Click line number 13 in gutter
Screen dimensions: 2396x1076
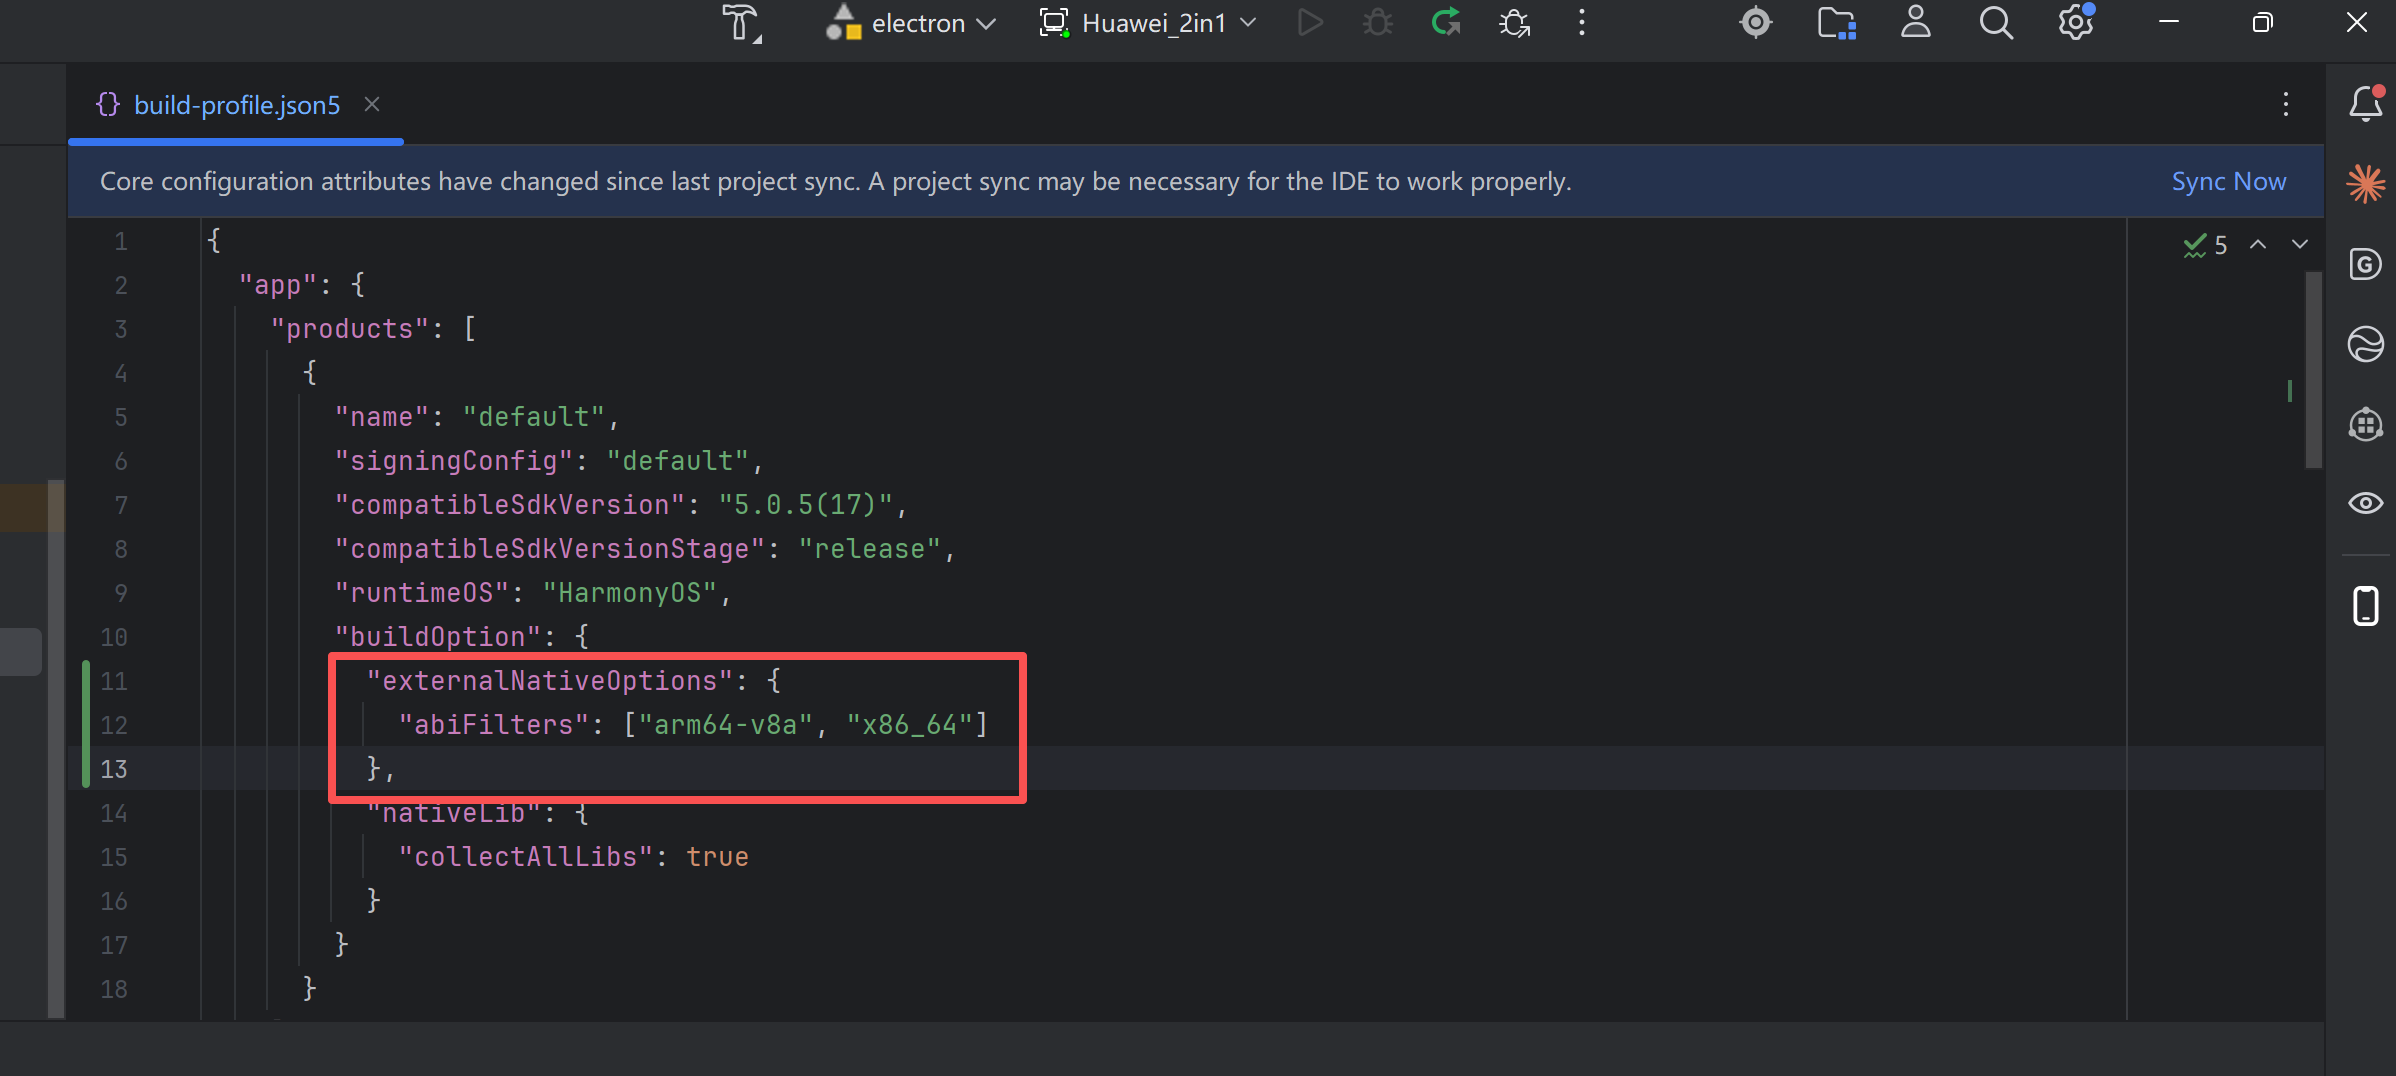coord(114,769)
